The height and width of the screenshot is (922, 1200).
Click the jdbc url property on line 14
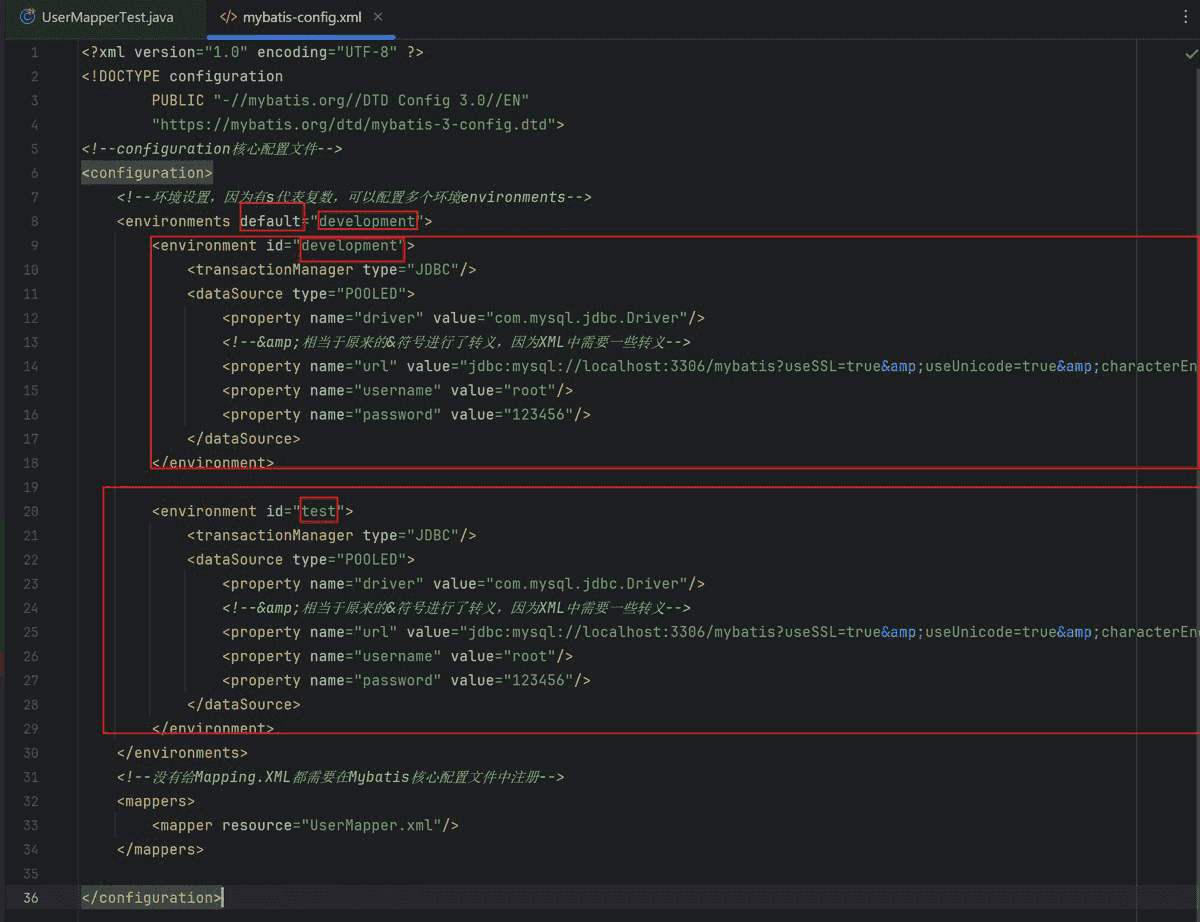(x=710, y=366)
